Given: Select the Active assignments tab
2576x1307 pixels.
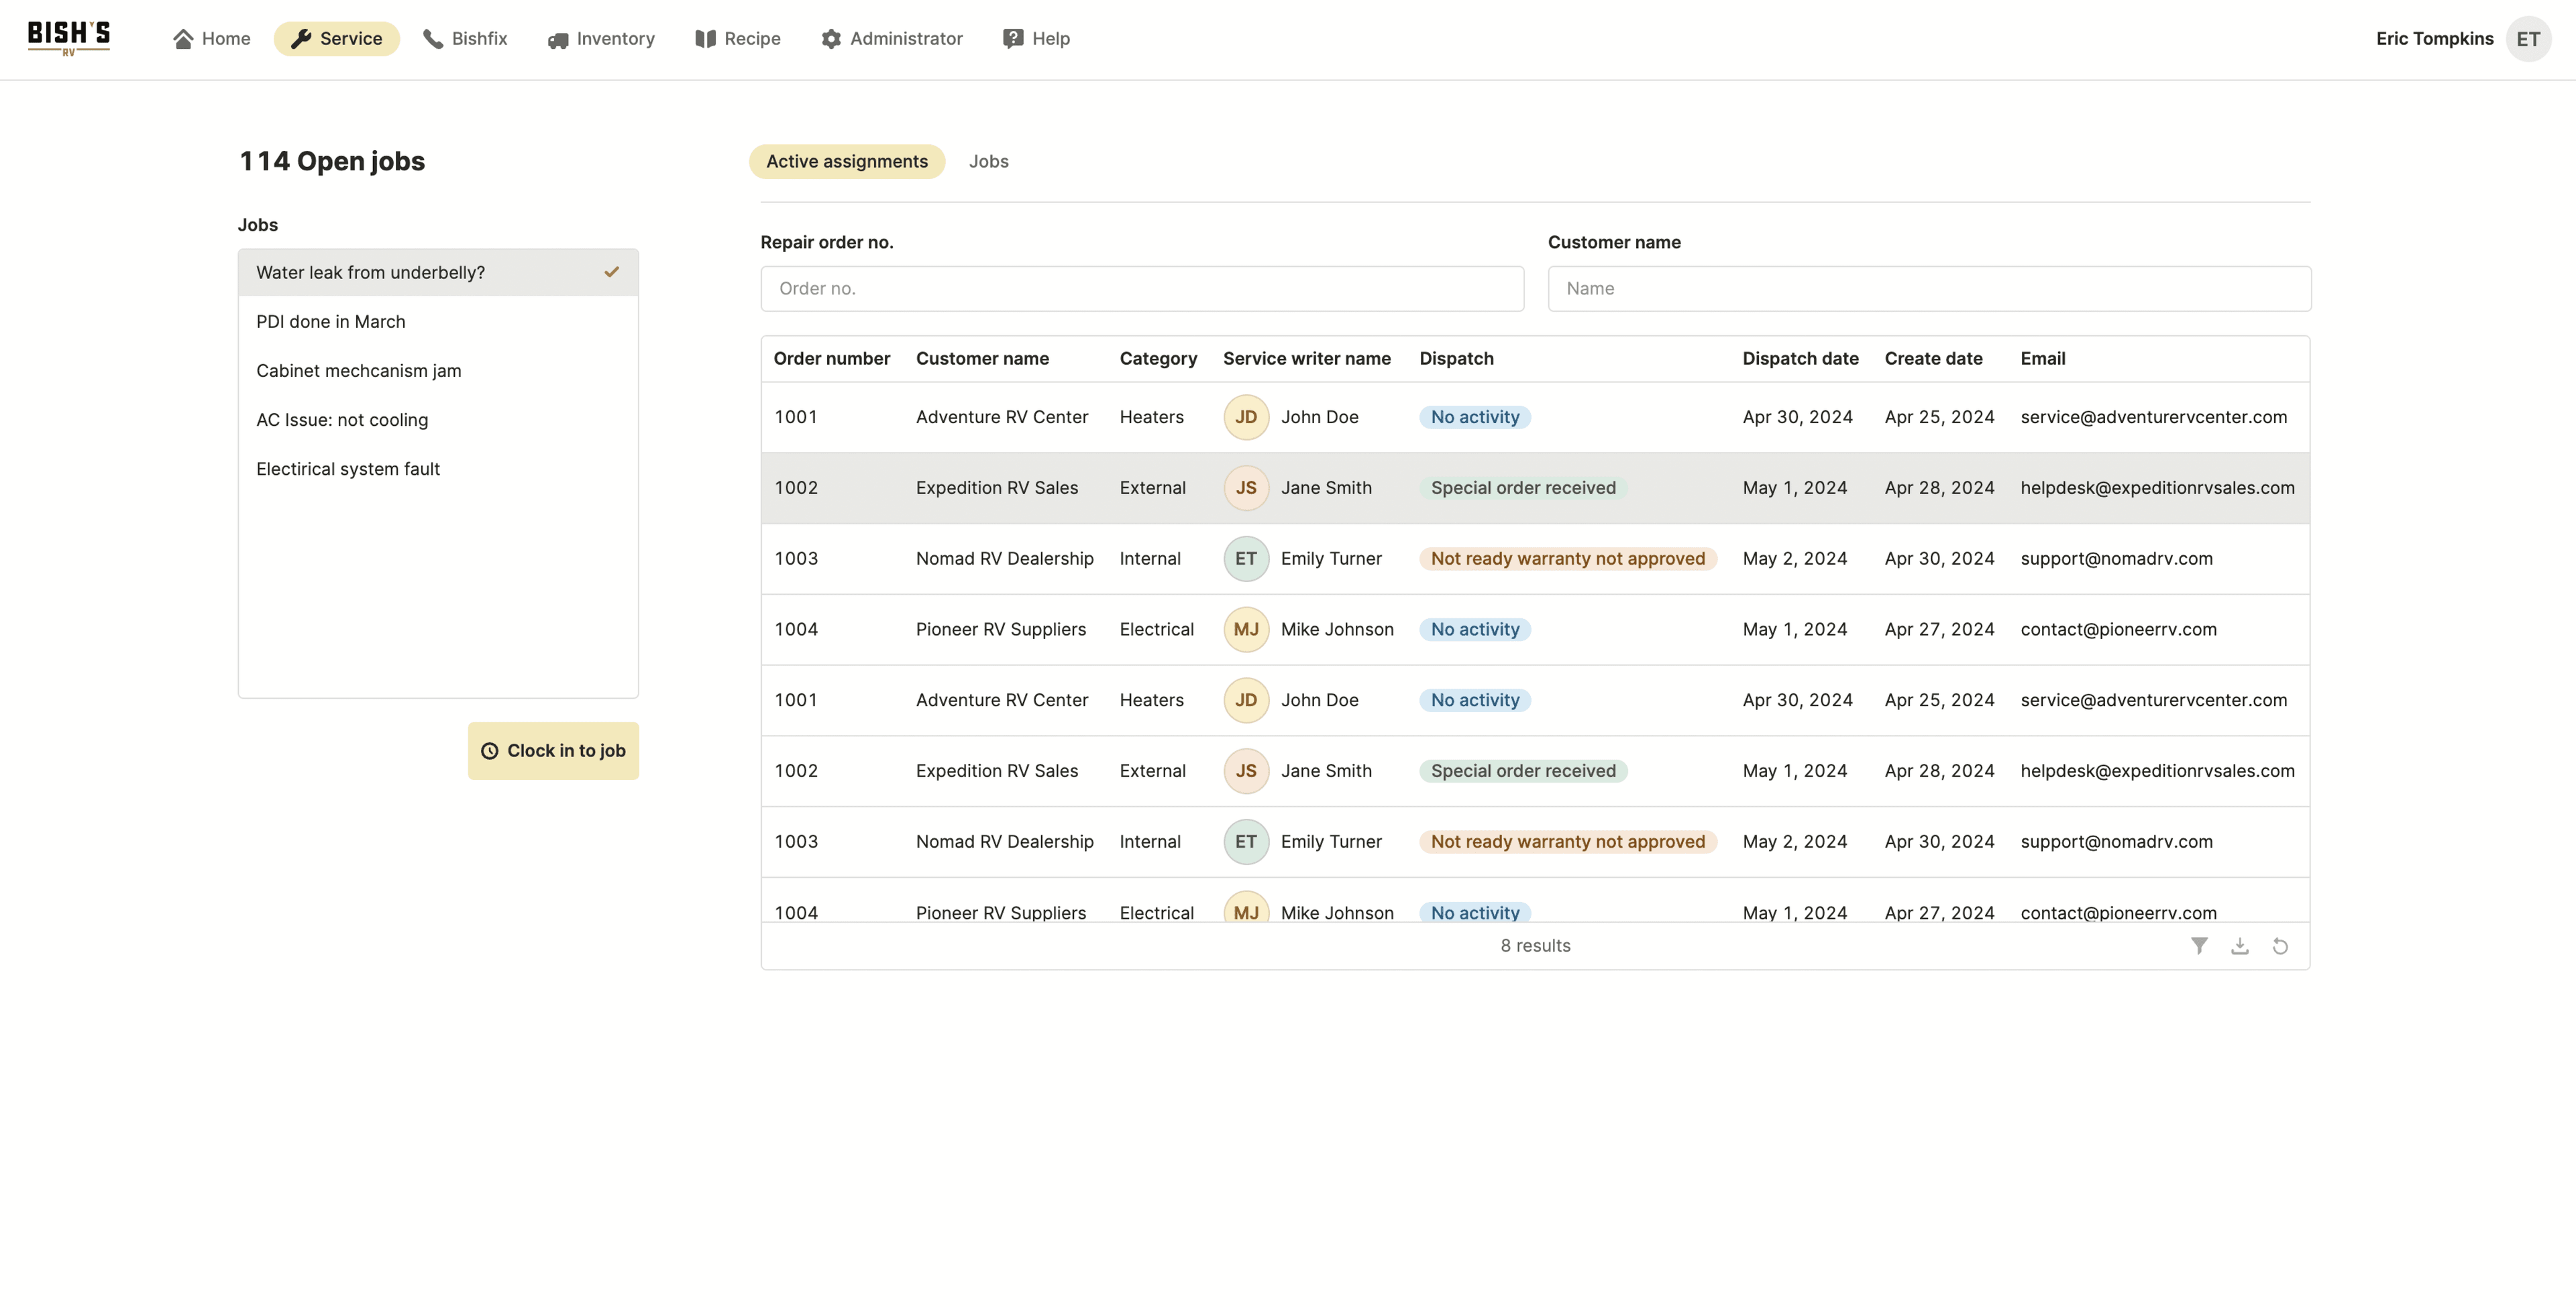Looking at the screenshot, I should tap(846, 161).
